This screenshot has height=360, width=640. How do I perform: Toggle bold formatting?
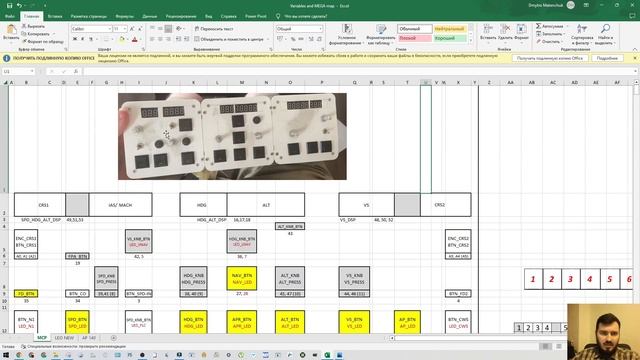pyautogui.click(x=75, y=39)
